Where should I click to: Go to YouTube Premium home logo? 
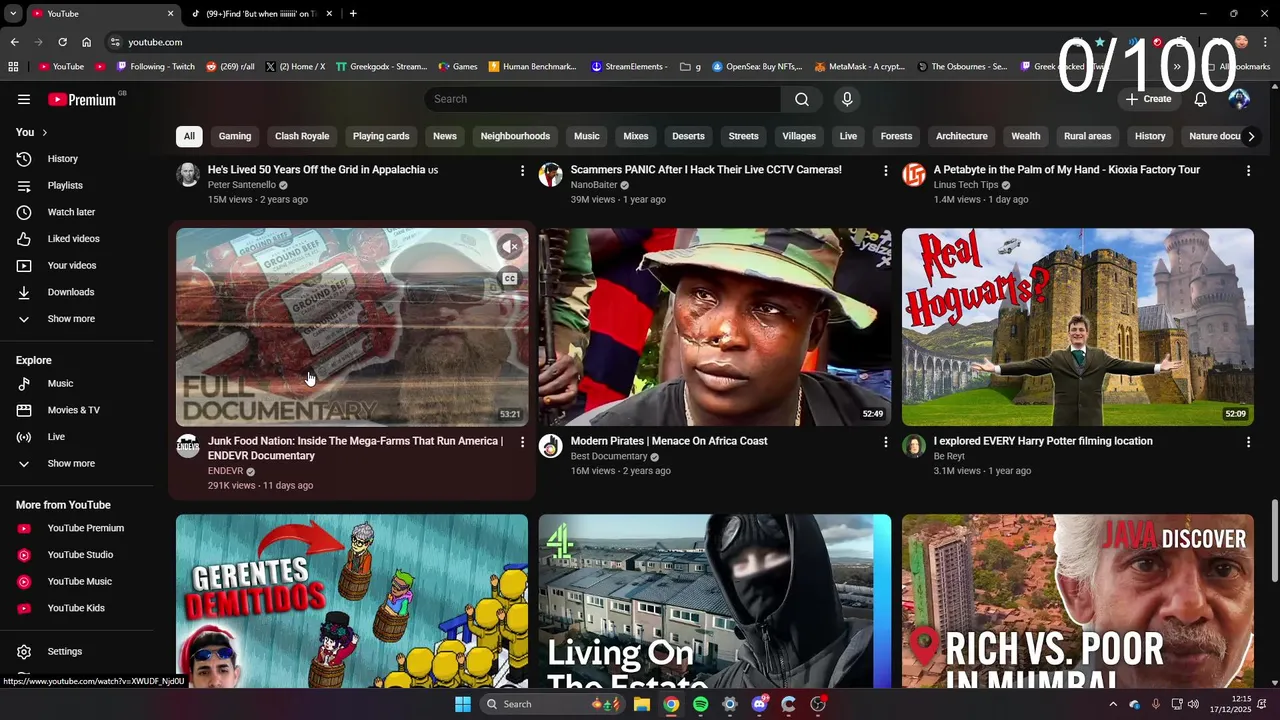click(82, 99)
